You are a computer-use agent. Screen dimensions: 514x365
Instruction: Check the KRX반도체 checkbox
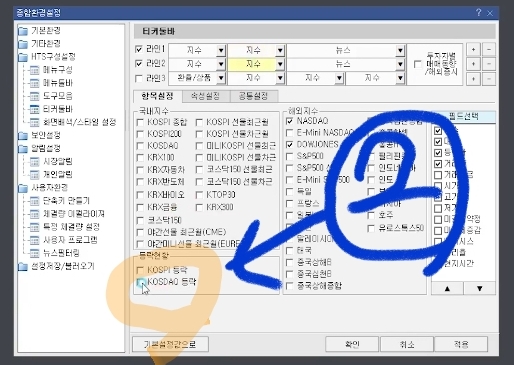140,182
